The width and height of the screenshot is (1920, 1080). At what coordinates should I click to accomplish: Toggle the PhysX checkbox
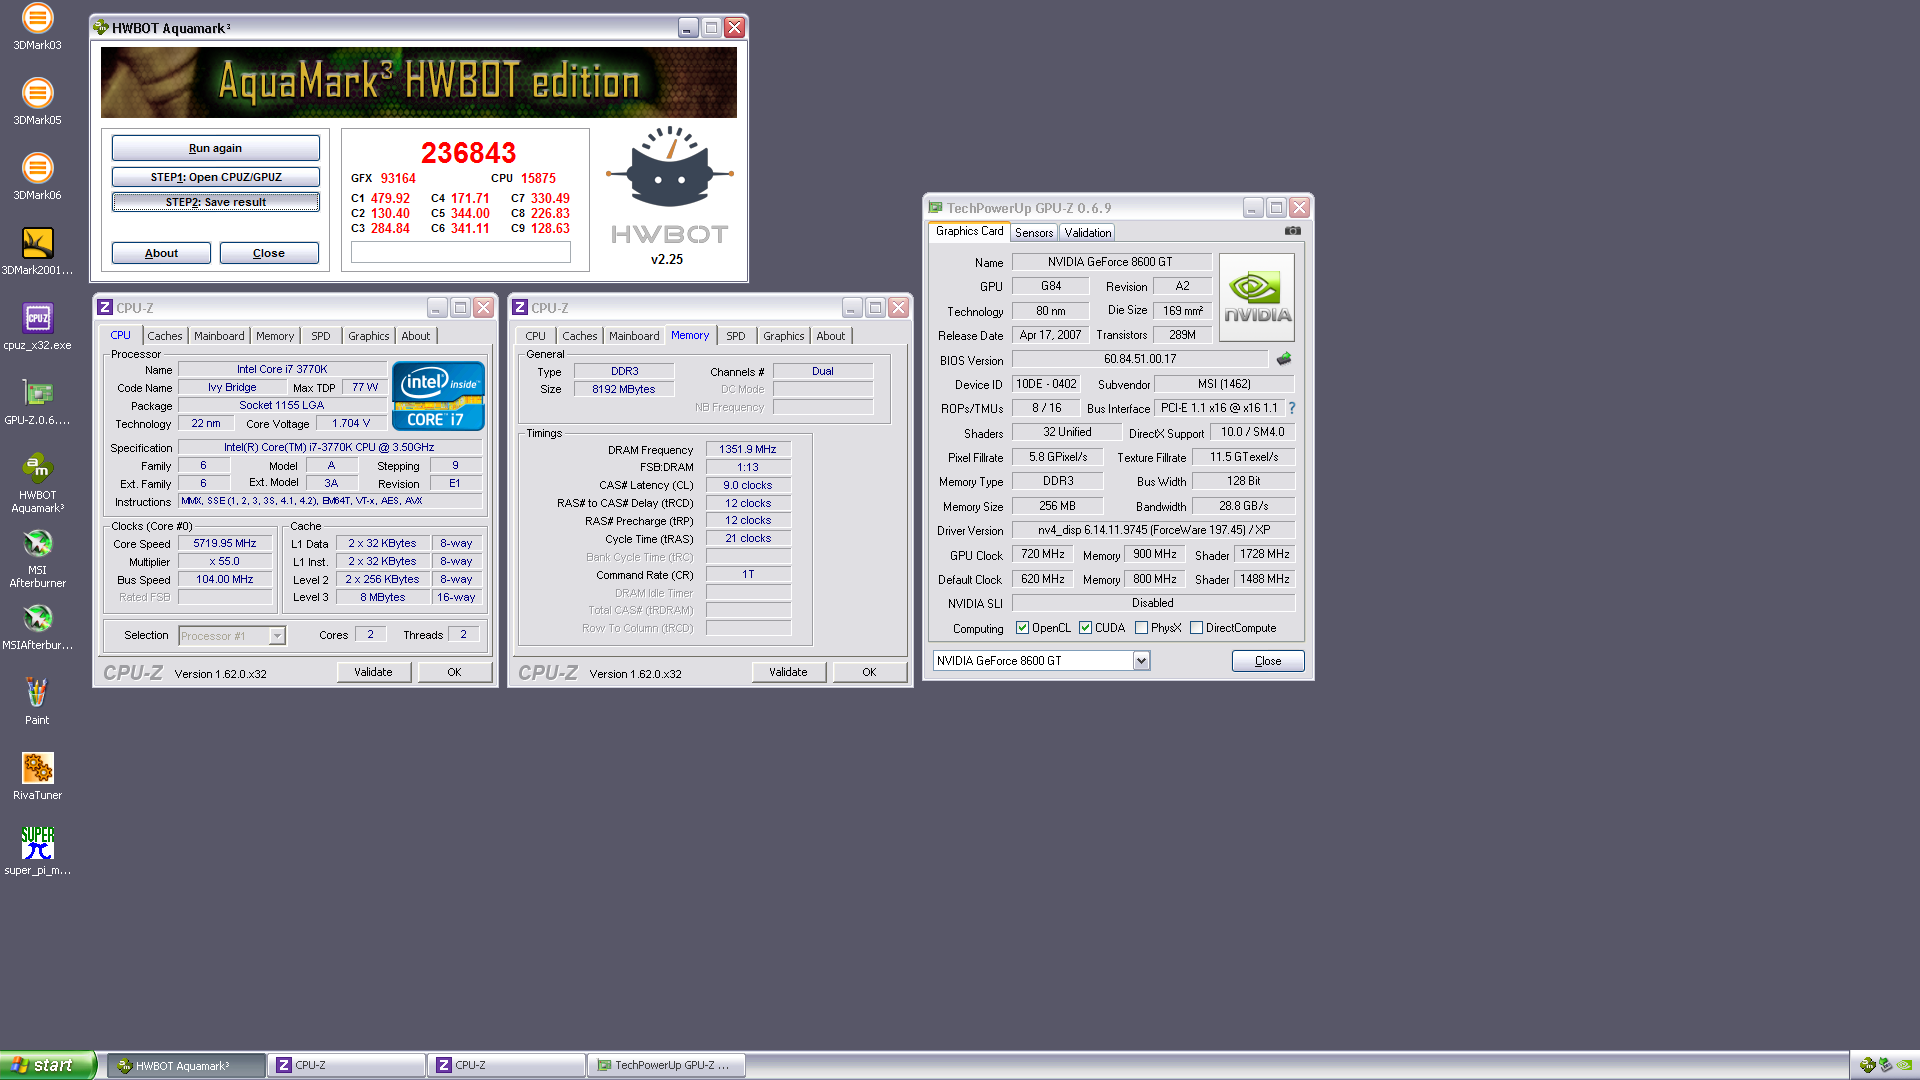click(1141, 628)
